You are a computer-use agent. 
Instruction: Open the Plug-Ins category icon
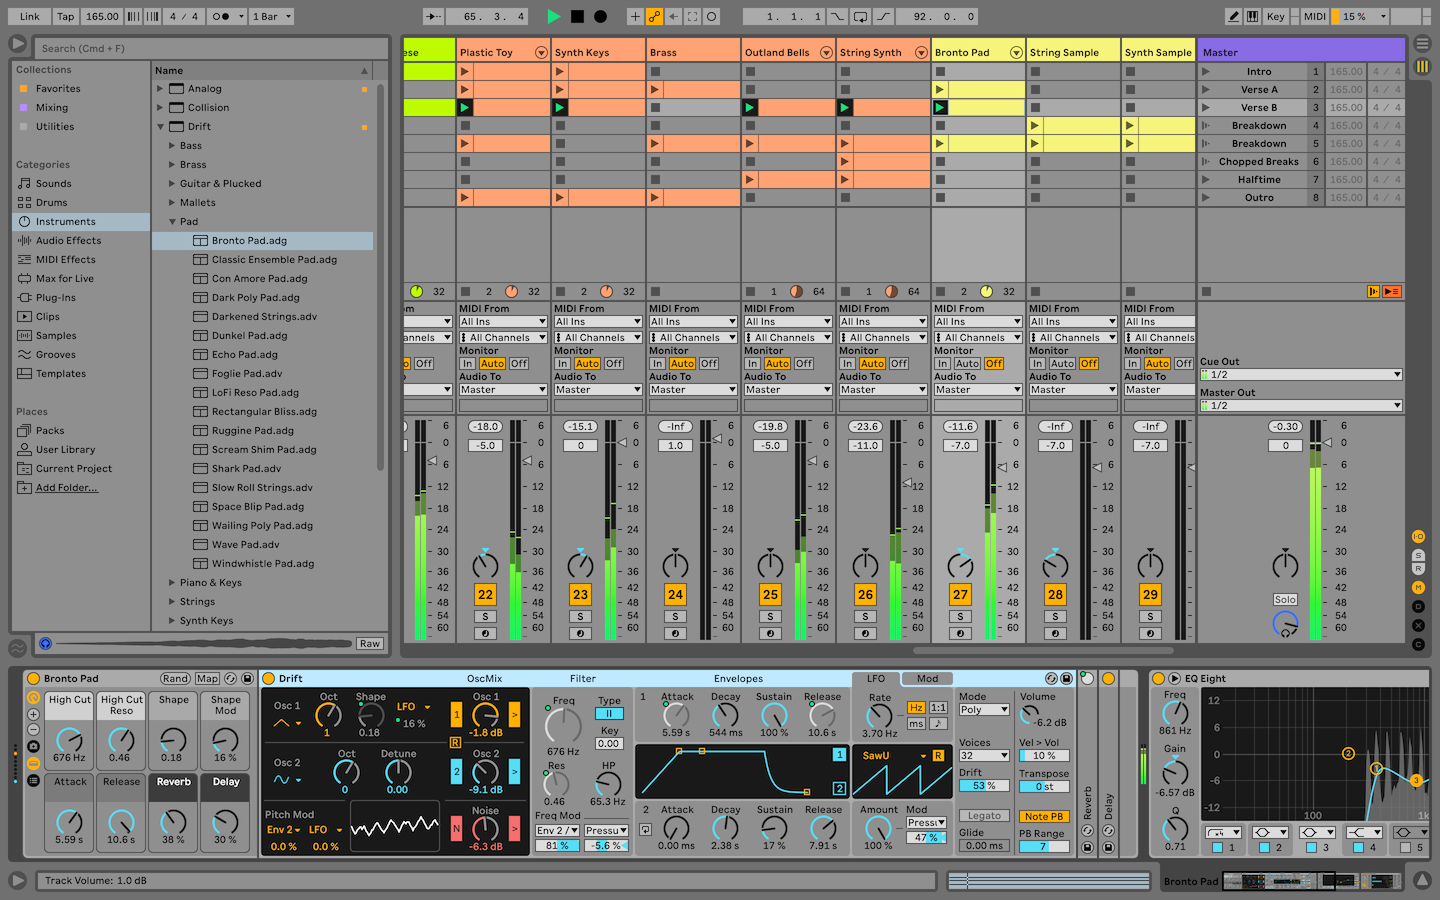click(x=25, y=297)
